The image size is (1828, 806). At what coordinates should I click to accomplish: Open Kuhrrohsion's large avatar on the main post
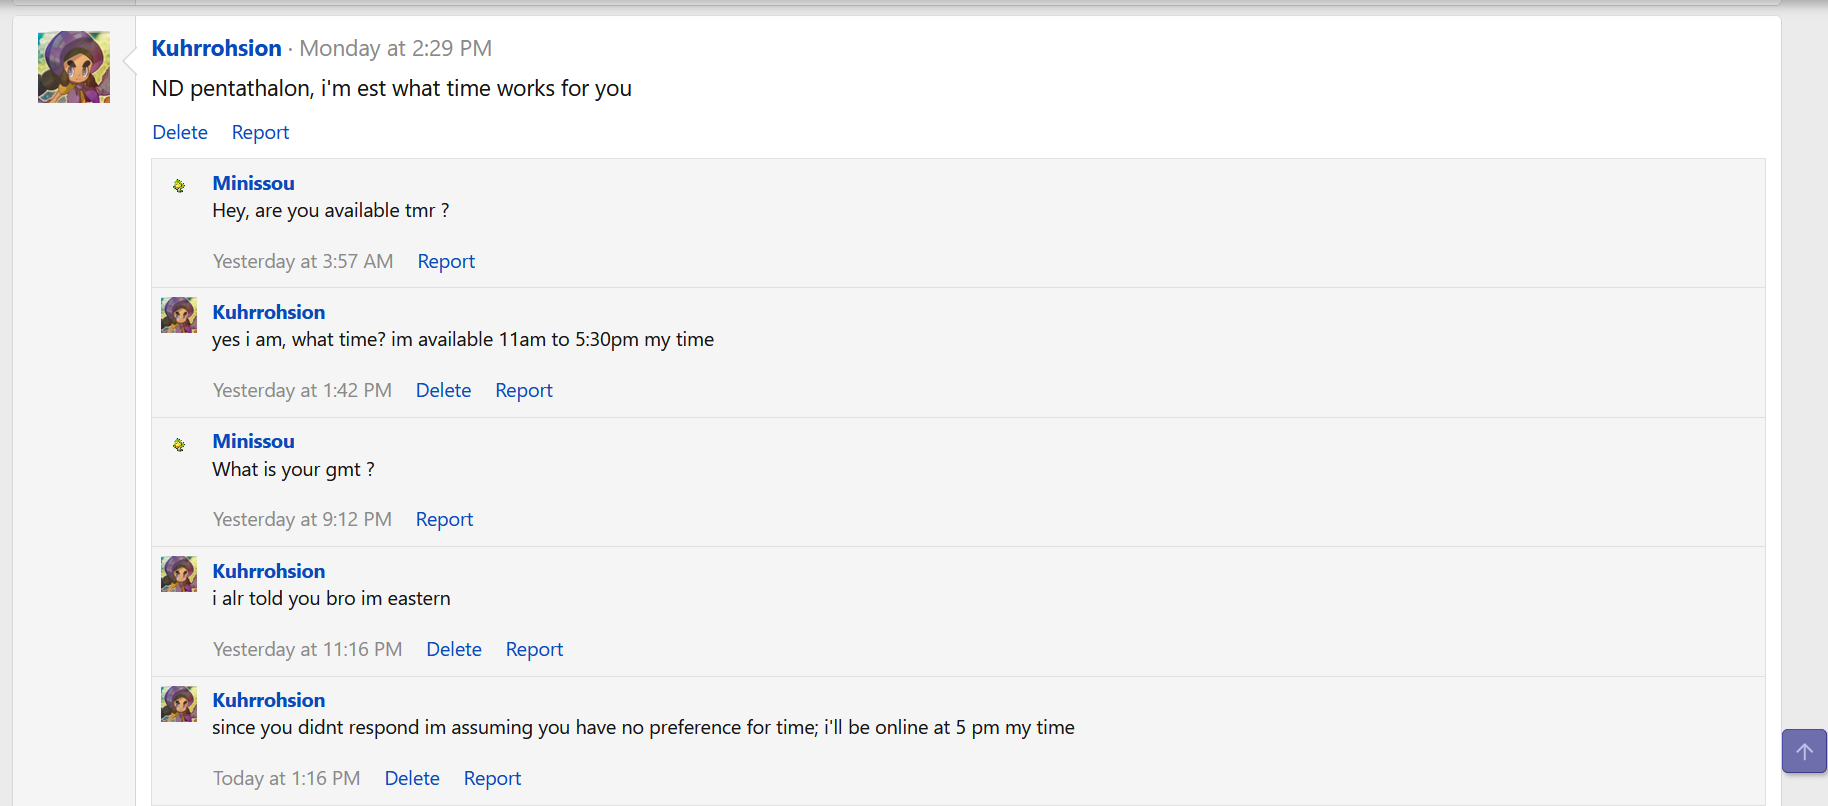pos(74,67)
